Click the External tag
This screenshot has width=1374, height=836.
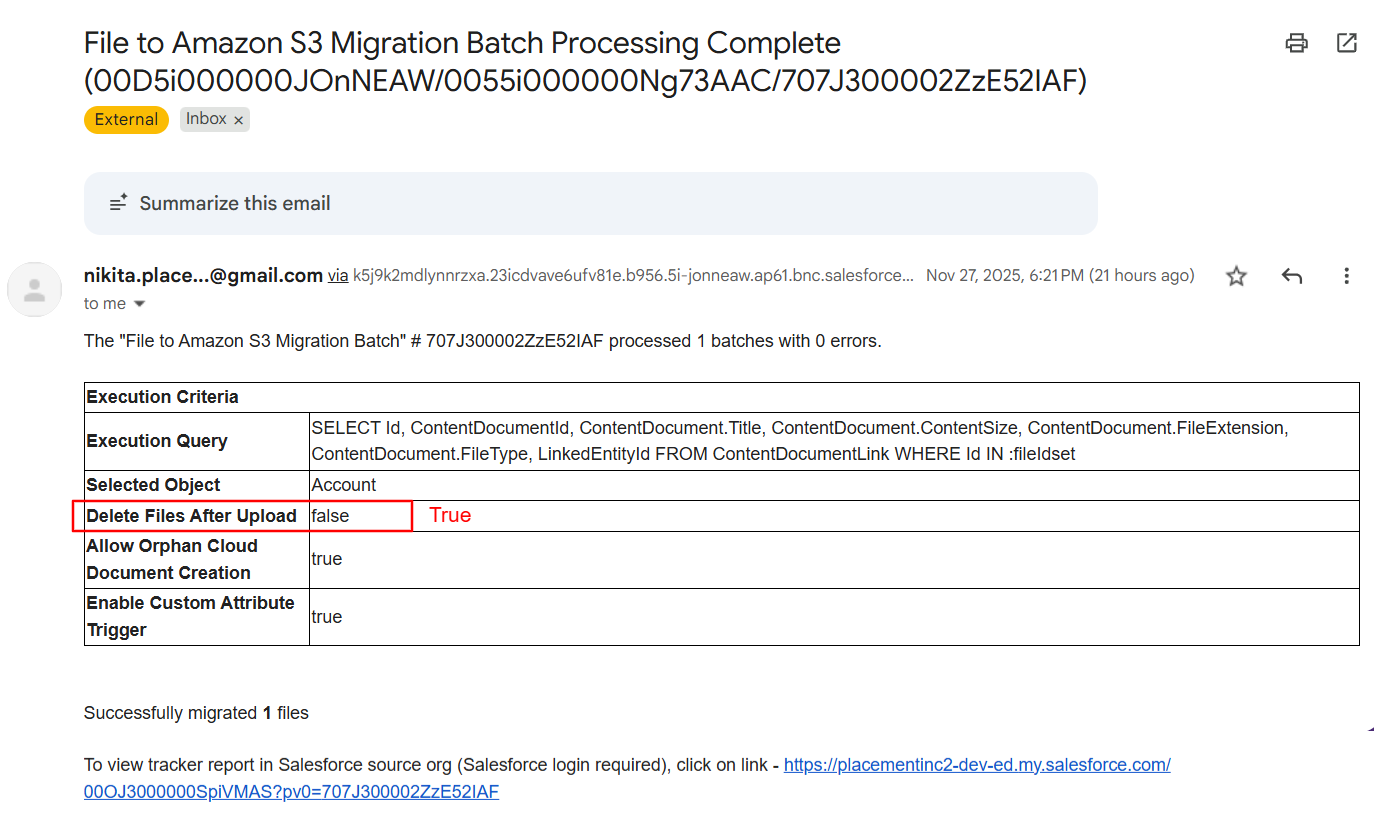click(126, 120)
